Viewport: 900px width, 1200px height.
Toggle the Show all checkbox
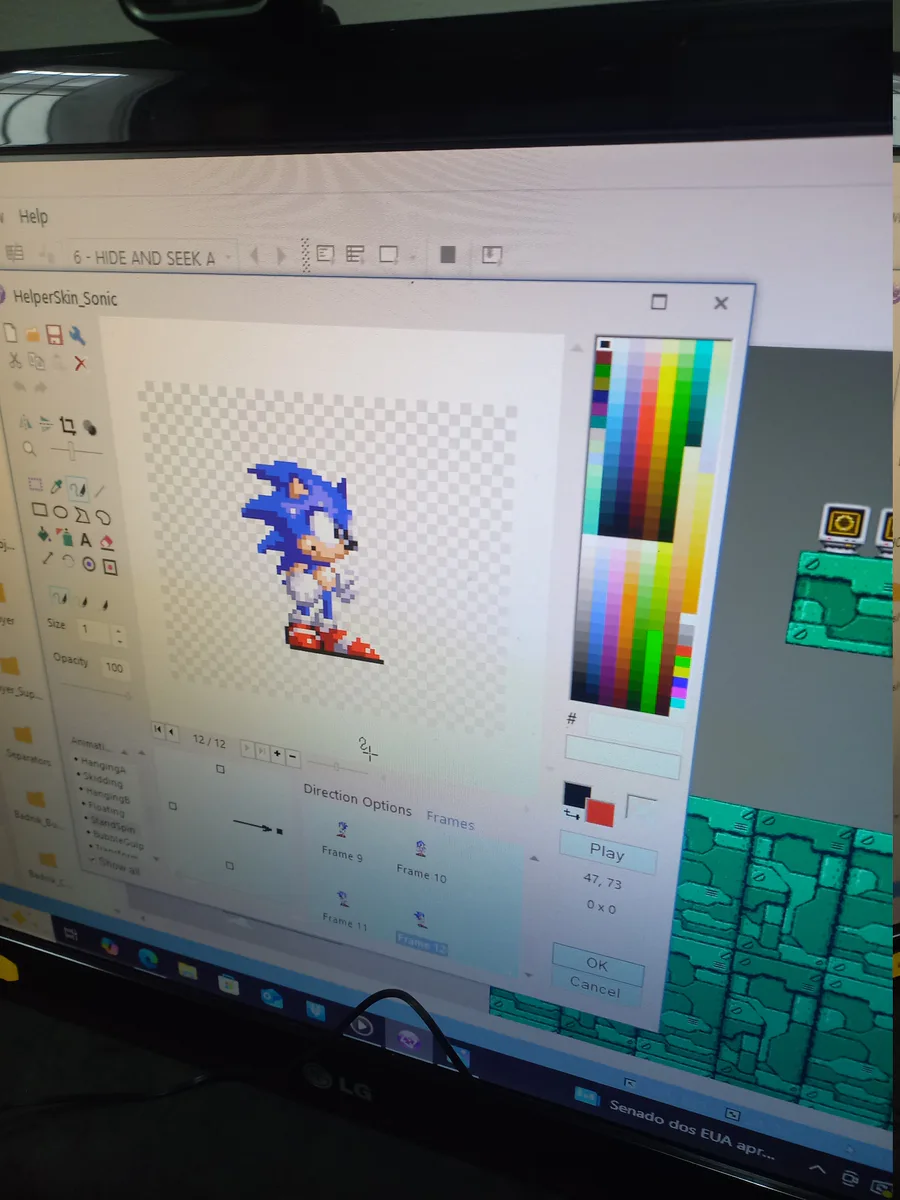pyautogui.click(x=114, y=869)
